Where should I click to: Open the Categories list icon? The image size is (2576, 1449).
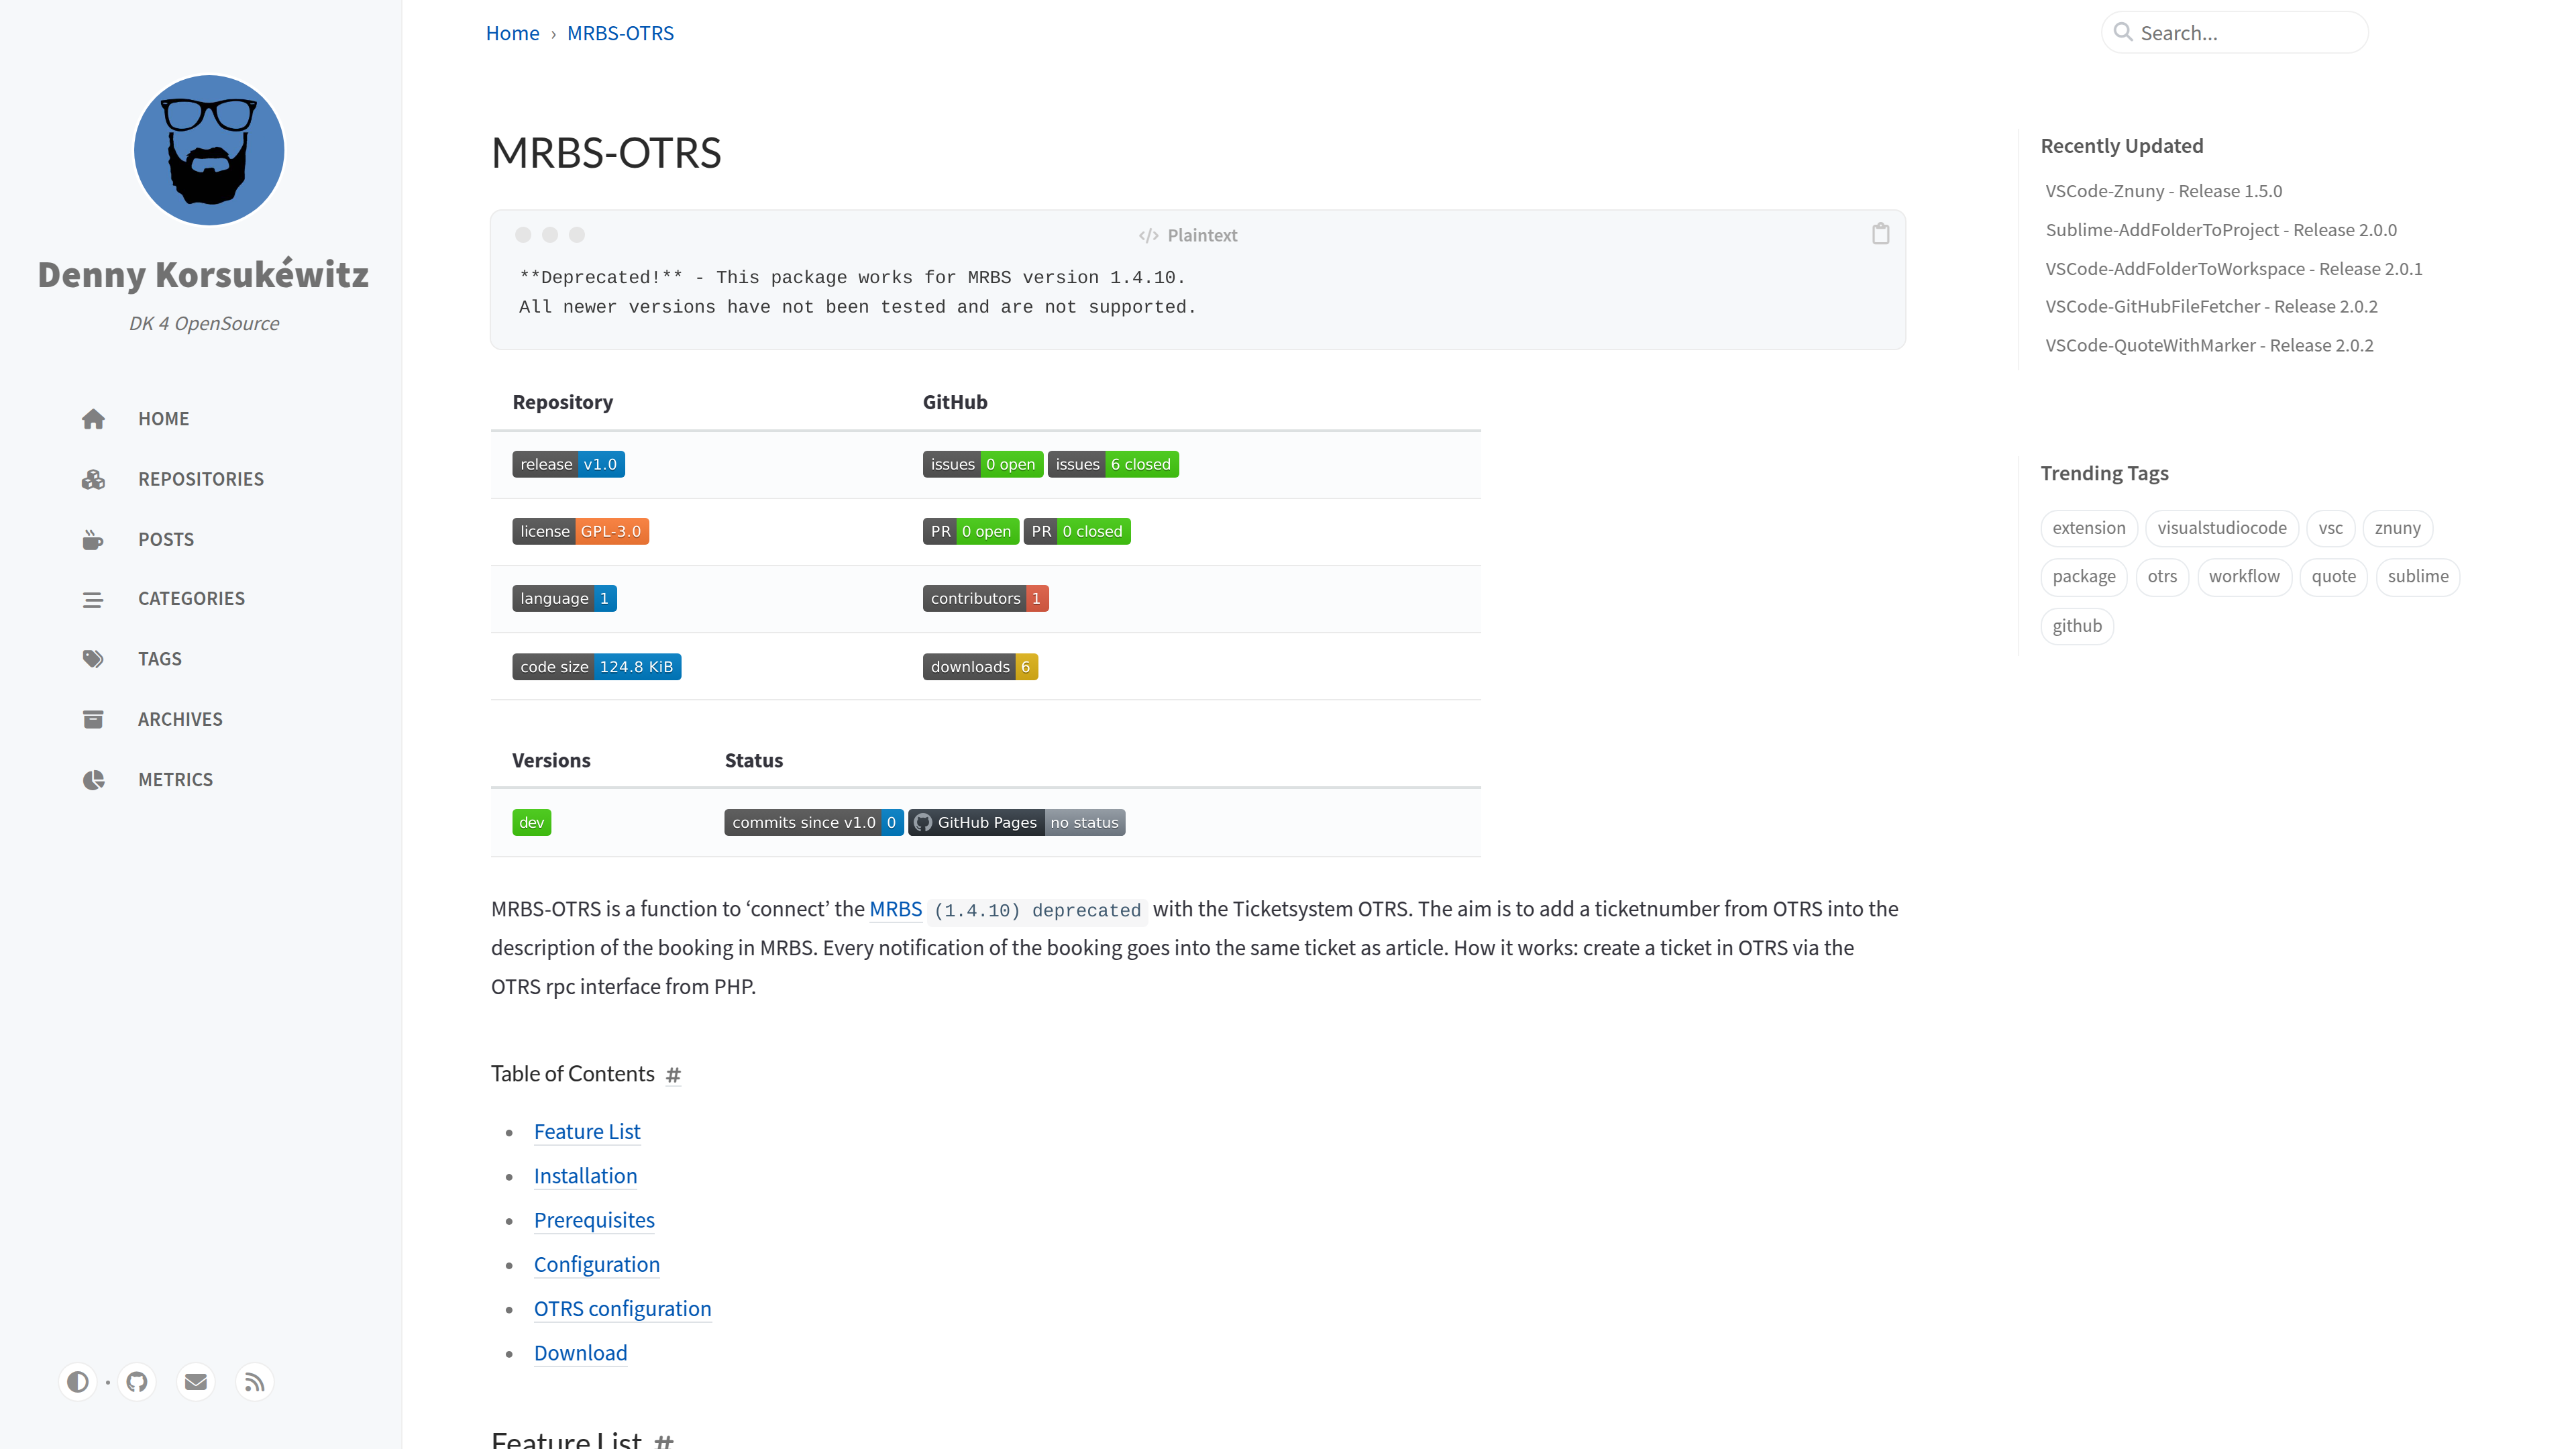pyautogui.click(x=93, y=599)
